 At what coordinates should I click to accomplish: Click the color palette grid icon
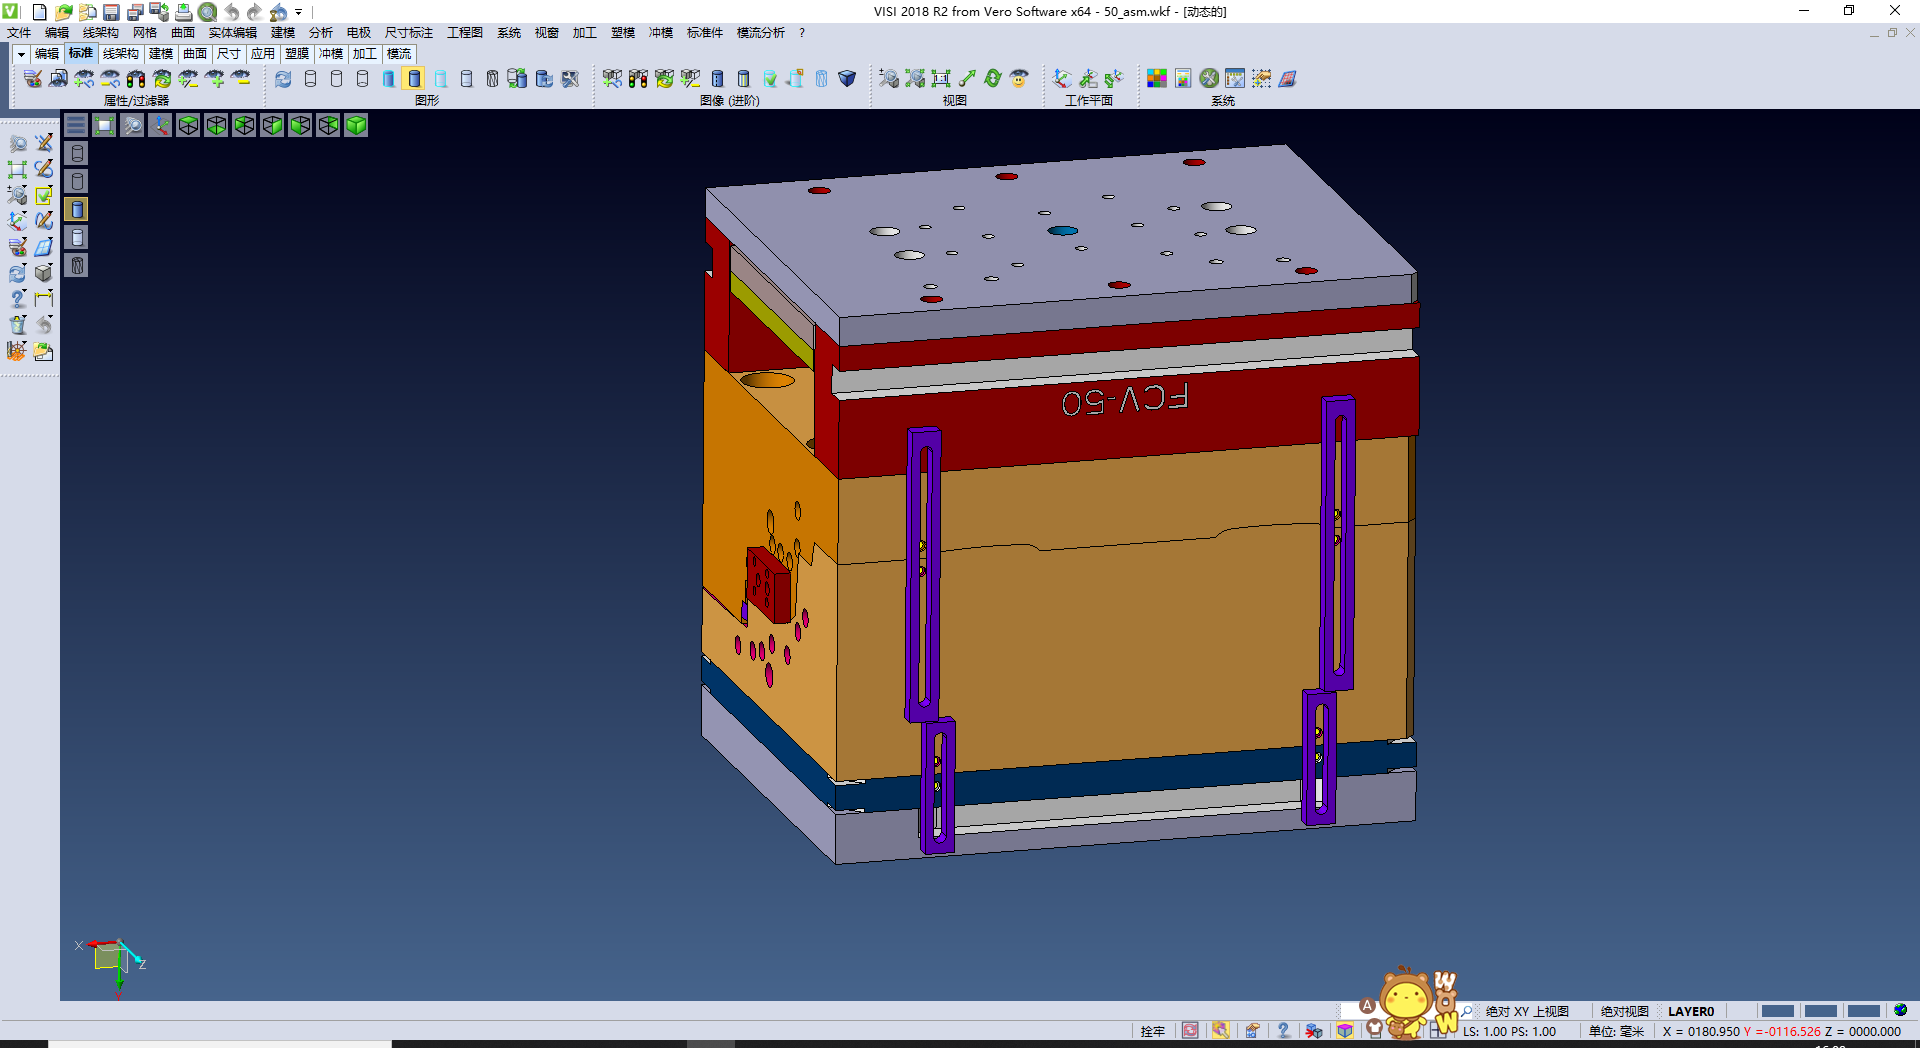[1157, 79]
